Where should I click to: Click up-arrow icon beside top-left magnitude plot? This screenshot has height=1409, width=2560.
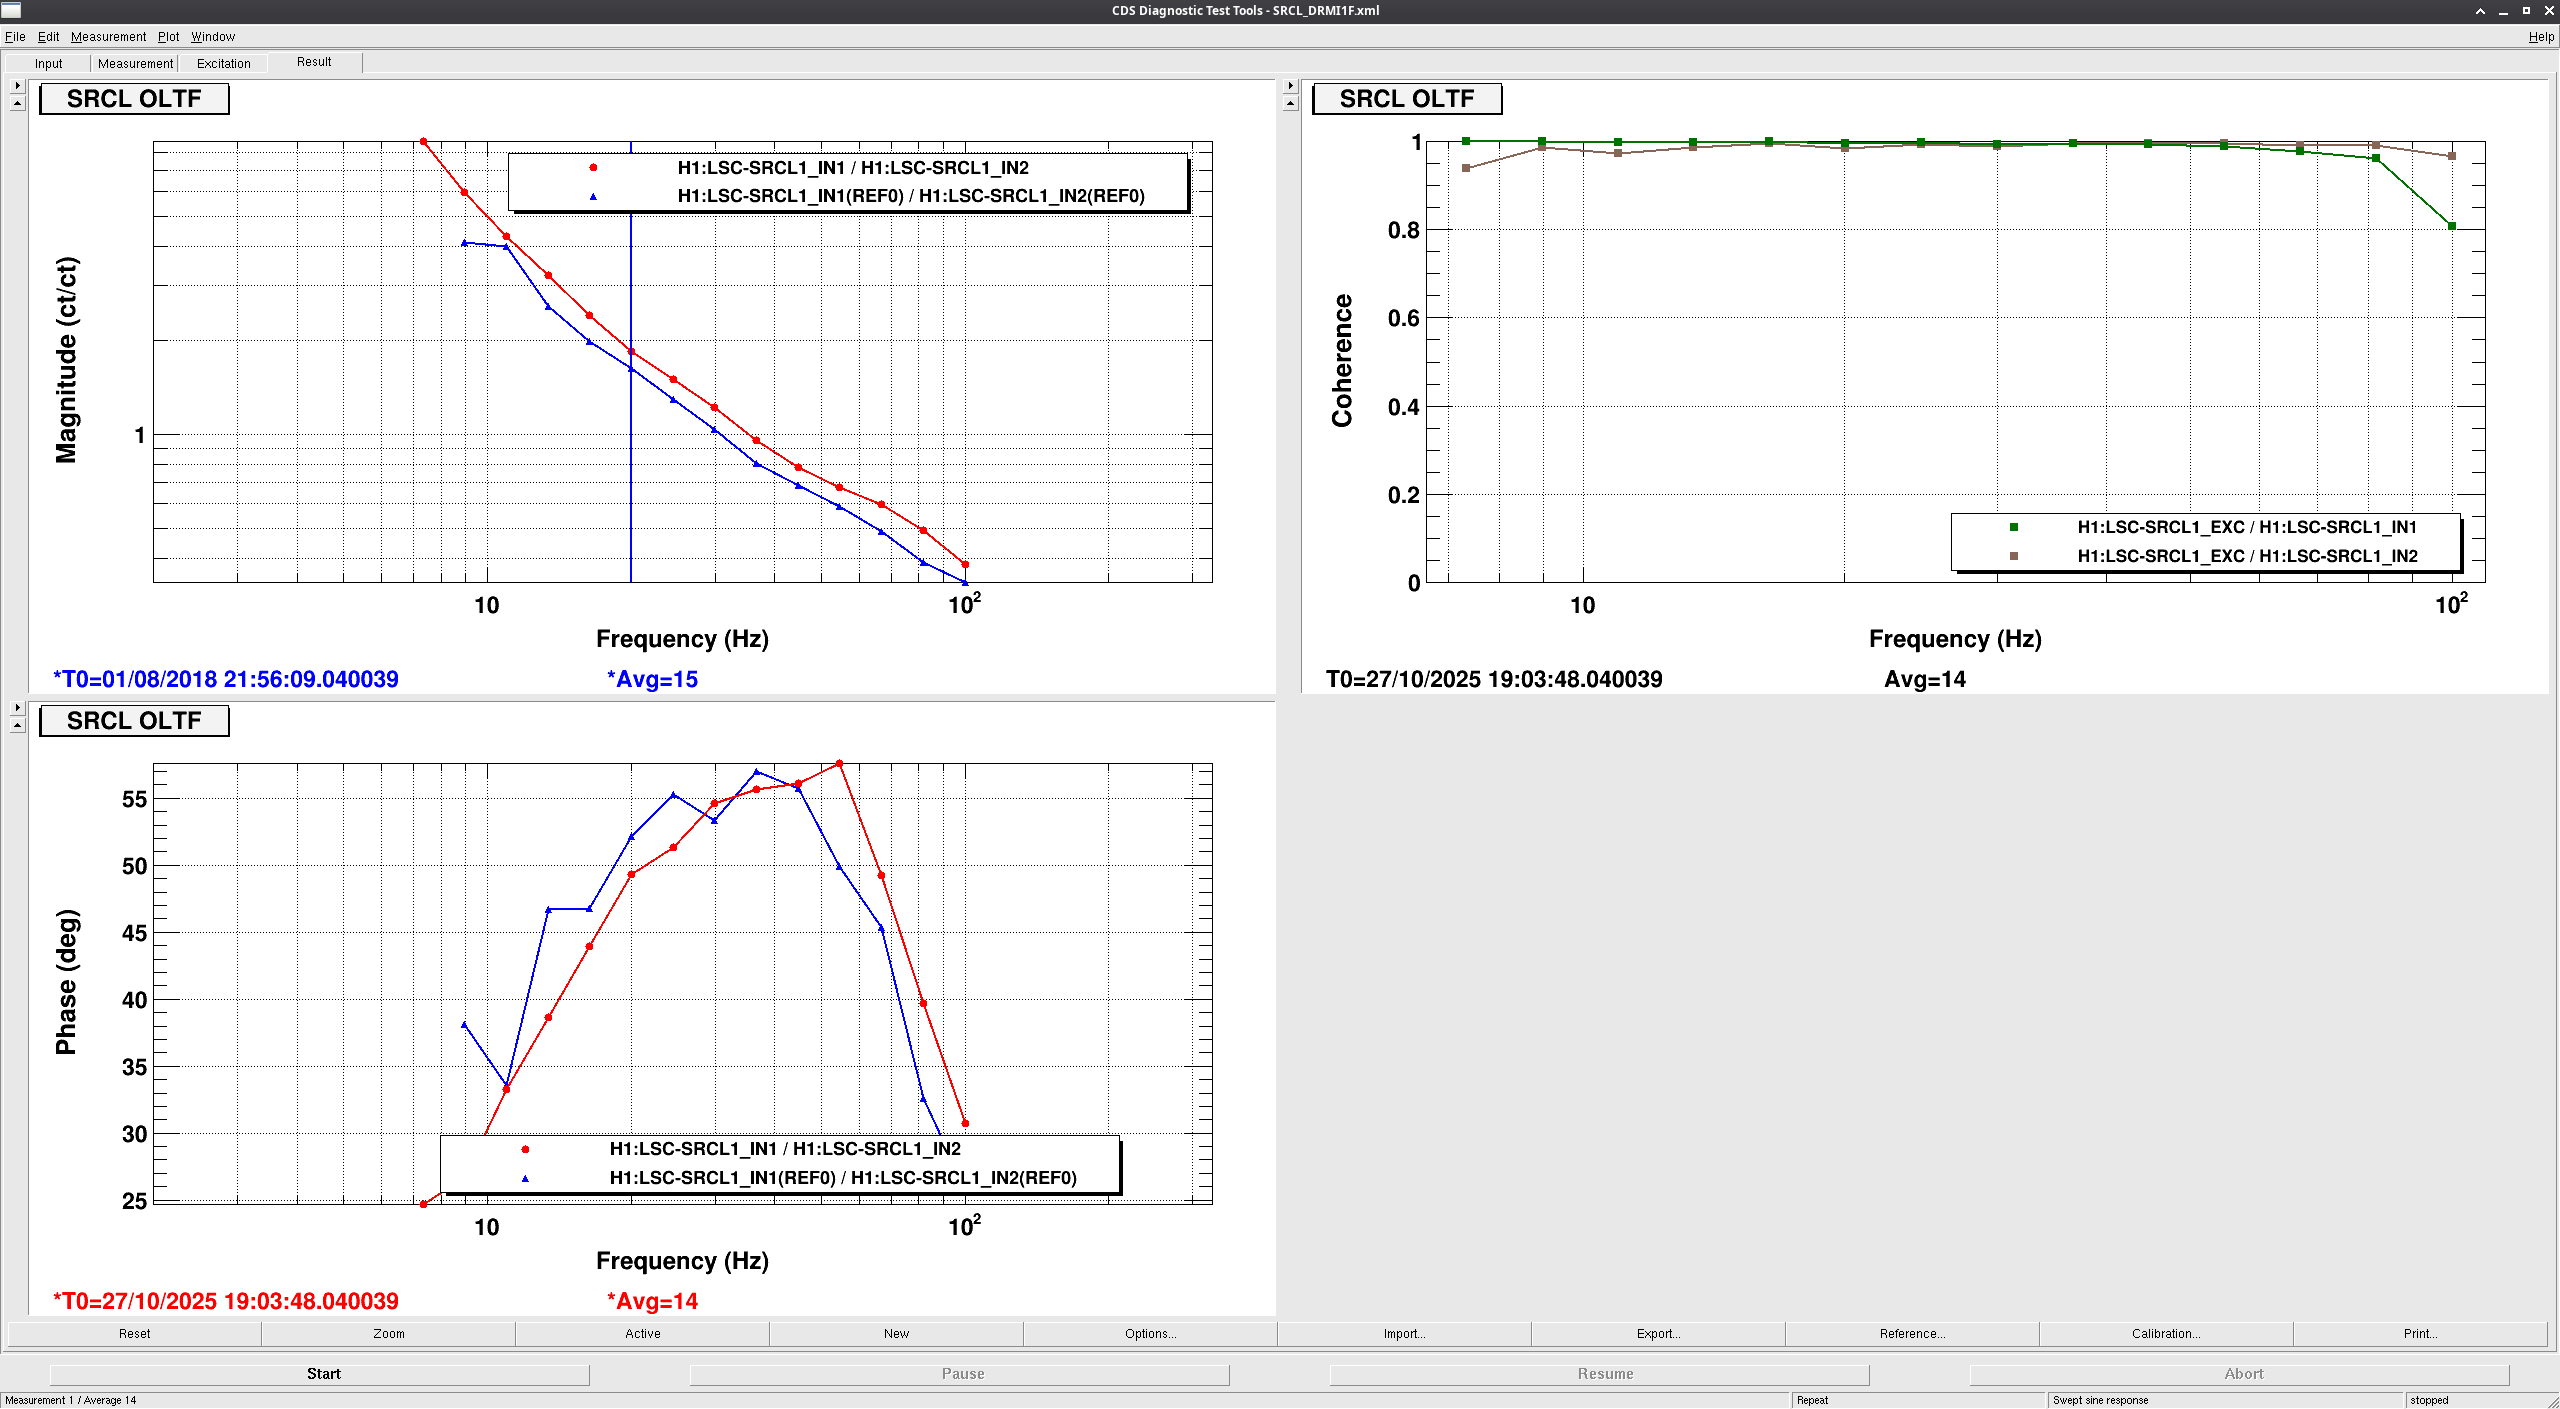point(17,103)
